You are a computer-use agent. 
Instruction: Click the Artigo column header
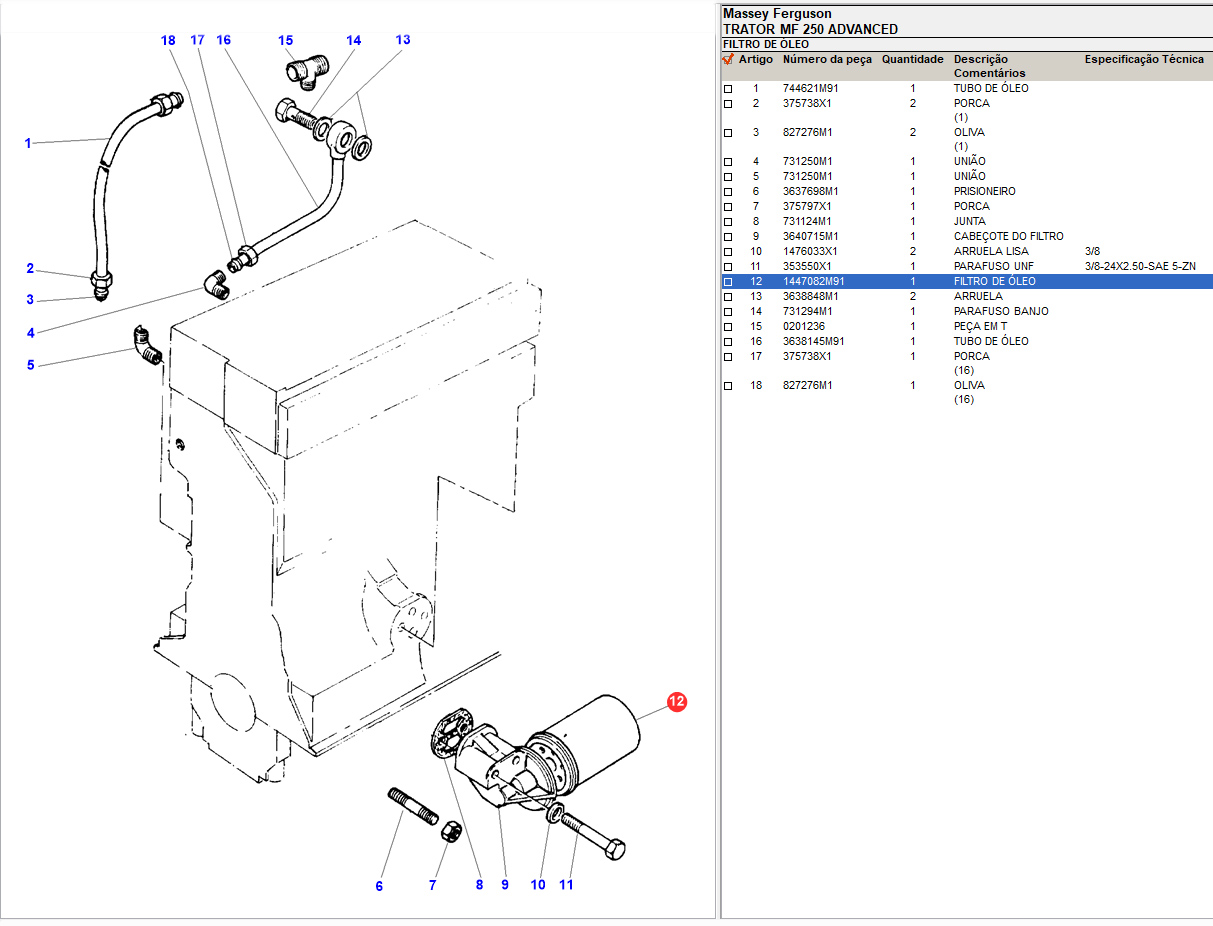755,60
